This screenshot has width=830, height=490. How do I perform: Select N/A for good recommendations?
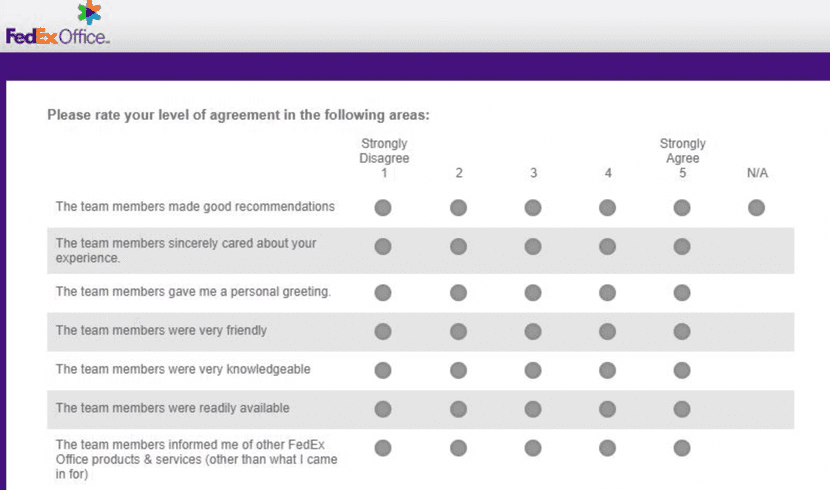point(756,208)
